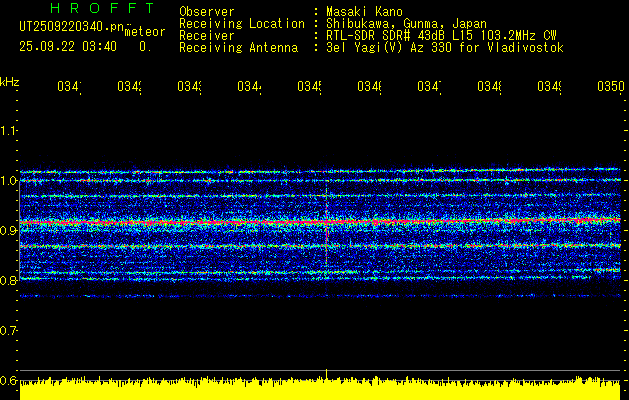This screenshot has height=400, width=629.
Task: Click the 1.1 kHz frequency axis label
Action: [9, 131]
